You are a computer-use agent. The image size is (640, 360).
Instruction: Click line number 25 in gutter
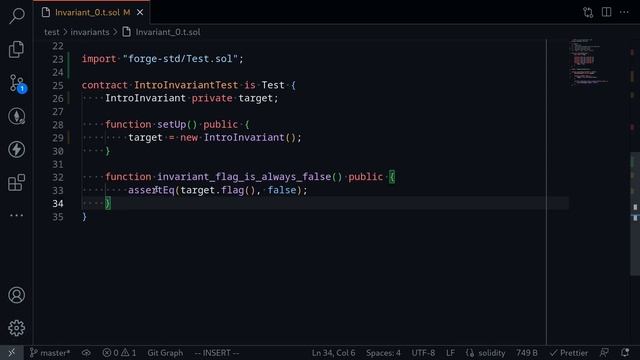58,85
